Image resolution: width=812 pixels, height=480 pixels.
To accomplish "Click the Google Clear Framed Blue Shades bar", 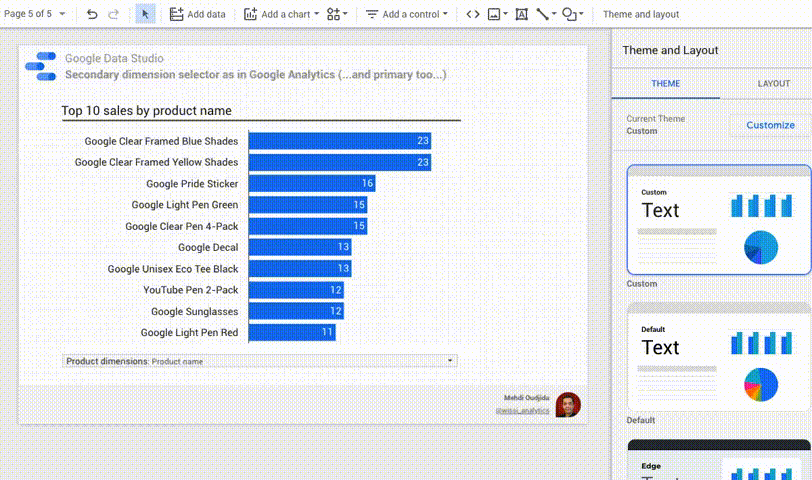I will point(340,141).
